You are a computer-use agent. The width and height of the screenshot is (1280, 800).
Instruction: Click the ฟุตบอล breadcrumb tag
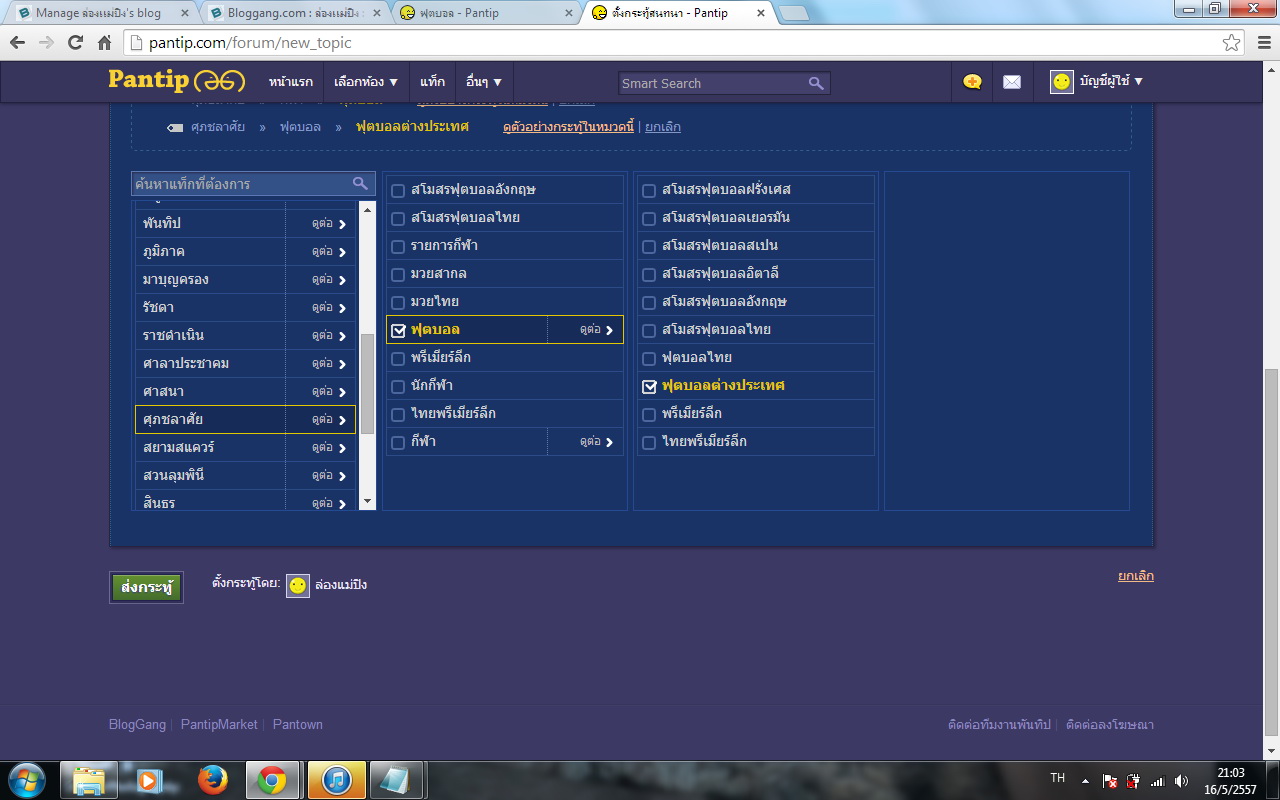point(300,127)
